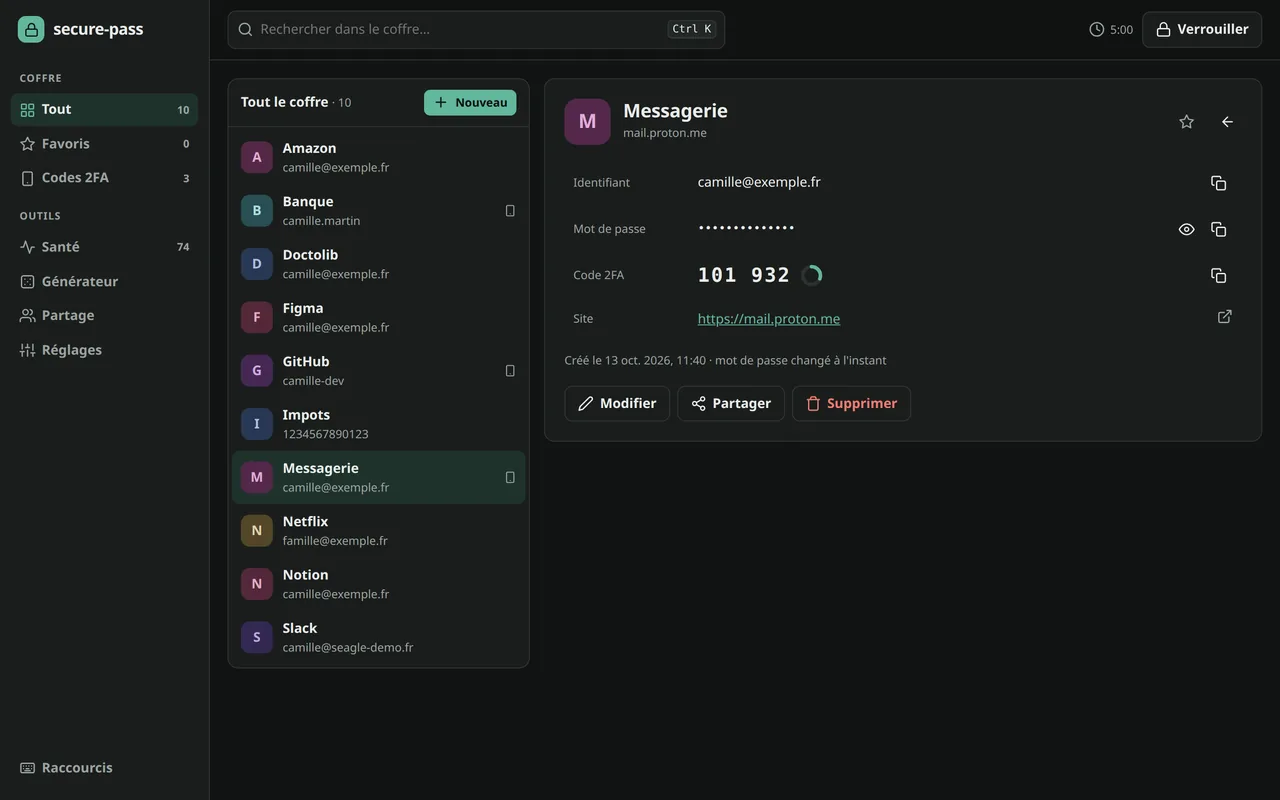Open the Générateur tool
The image size is (1280, 800).
tap(104, 282)
